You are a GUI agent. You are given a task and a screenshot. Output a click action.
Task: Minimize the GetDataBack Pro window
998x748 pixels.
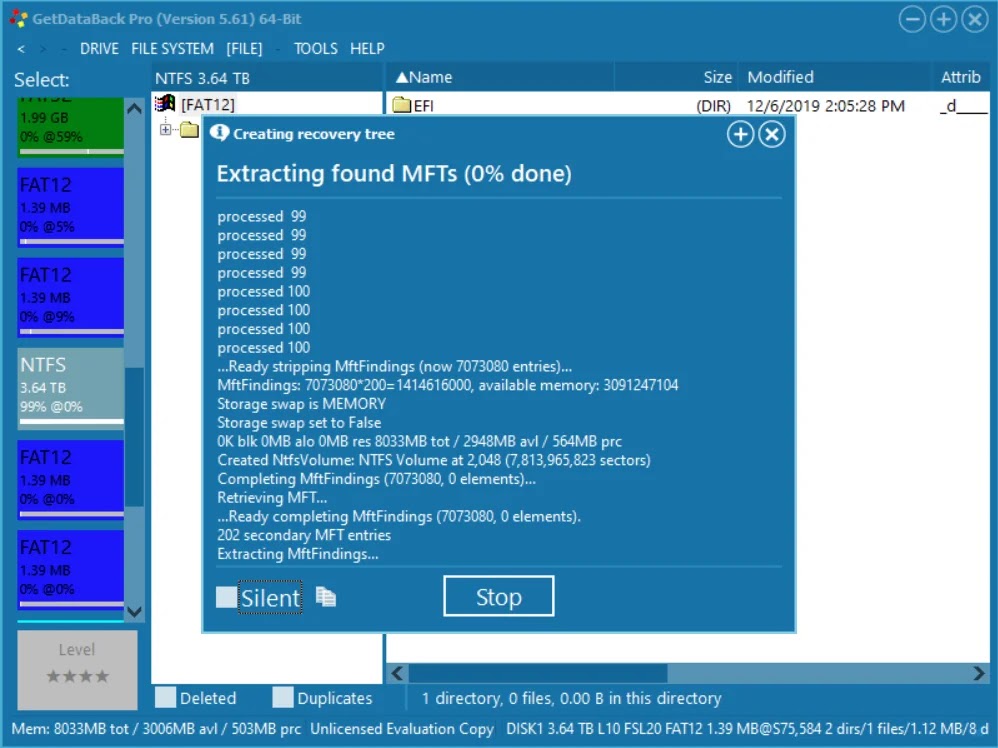[912, 19]
